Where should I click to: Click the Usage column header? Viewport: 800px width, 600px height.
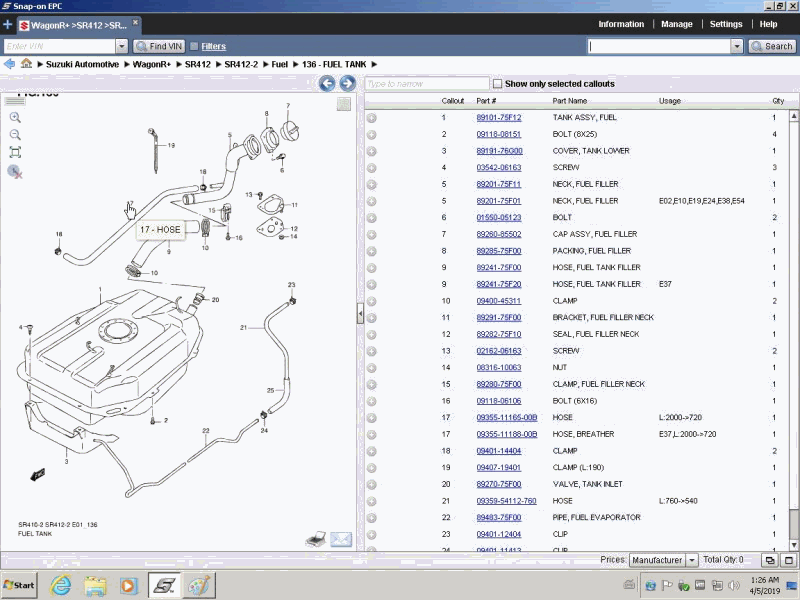pyautogui.click(x=669, y=101)
